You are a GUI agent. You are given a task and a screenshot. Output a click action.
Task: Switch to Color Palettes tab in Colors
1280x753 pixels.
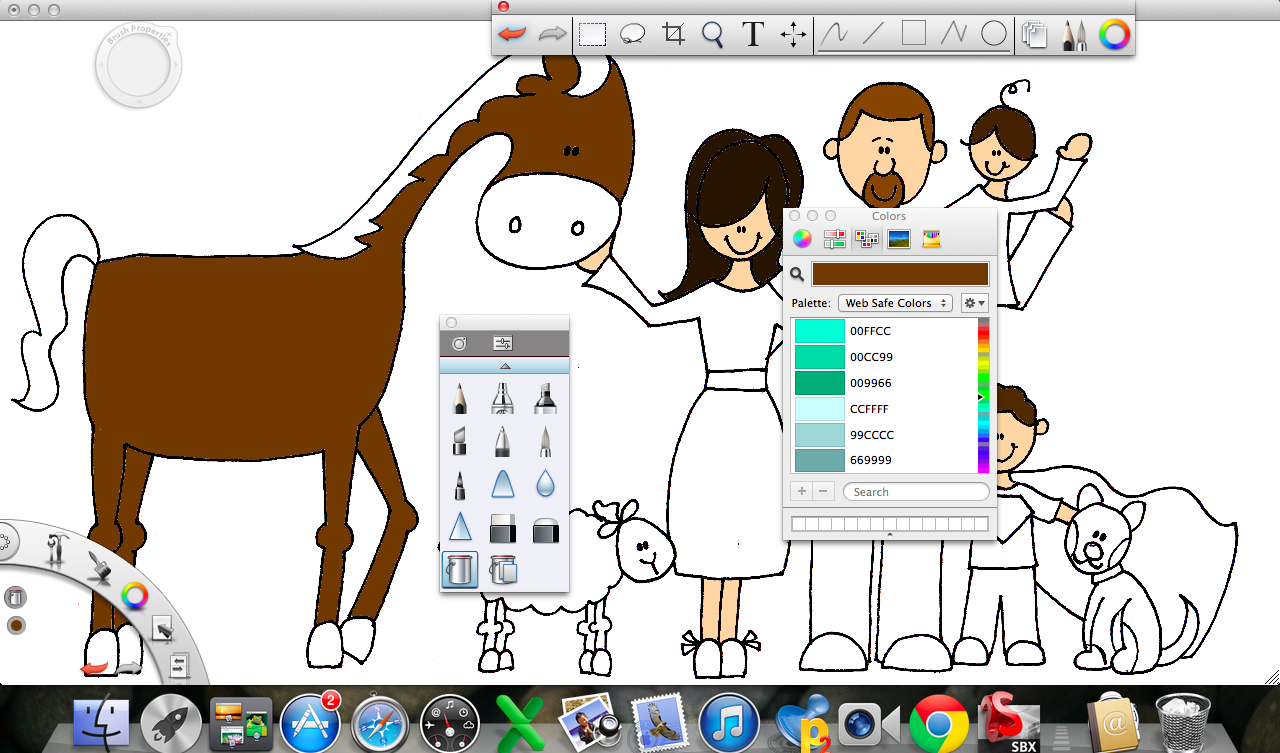867,239
